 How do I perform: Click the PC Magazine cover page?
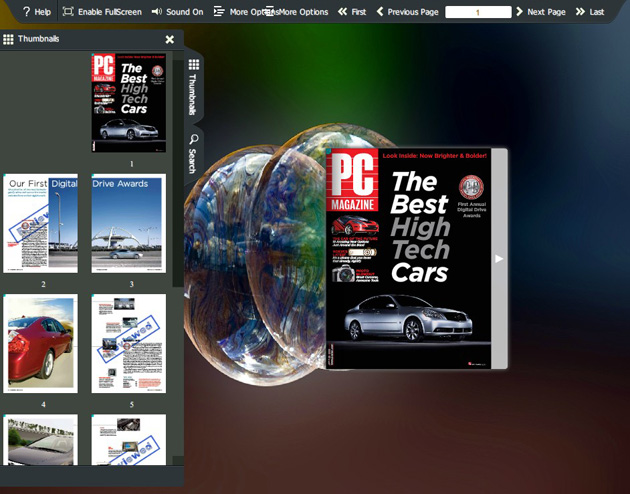point(408,259)
